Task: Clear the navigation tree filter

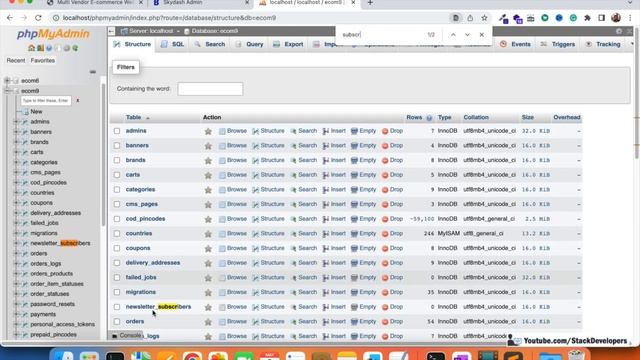Action: [78, 100]
